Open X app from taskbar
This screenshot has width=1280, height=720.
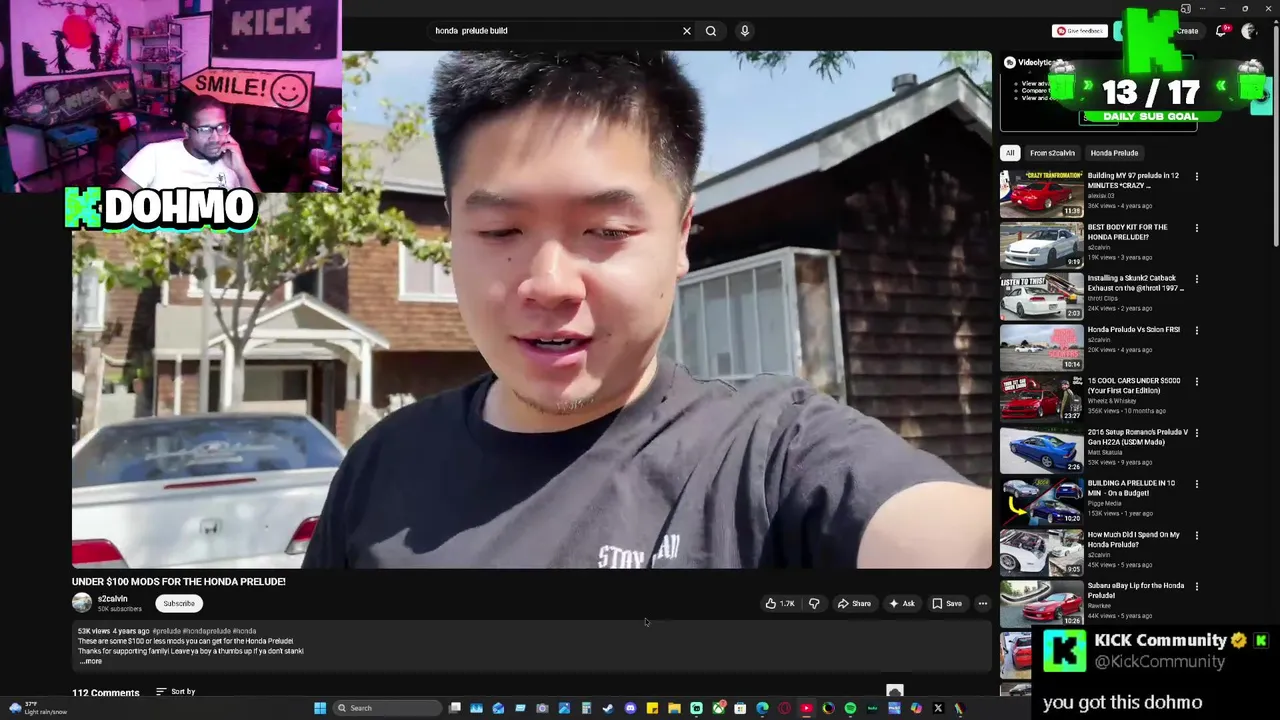[x=938, y=708]
